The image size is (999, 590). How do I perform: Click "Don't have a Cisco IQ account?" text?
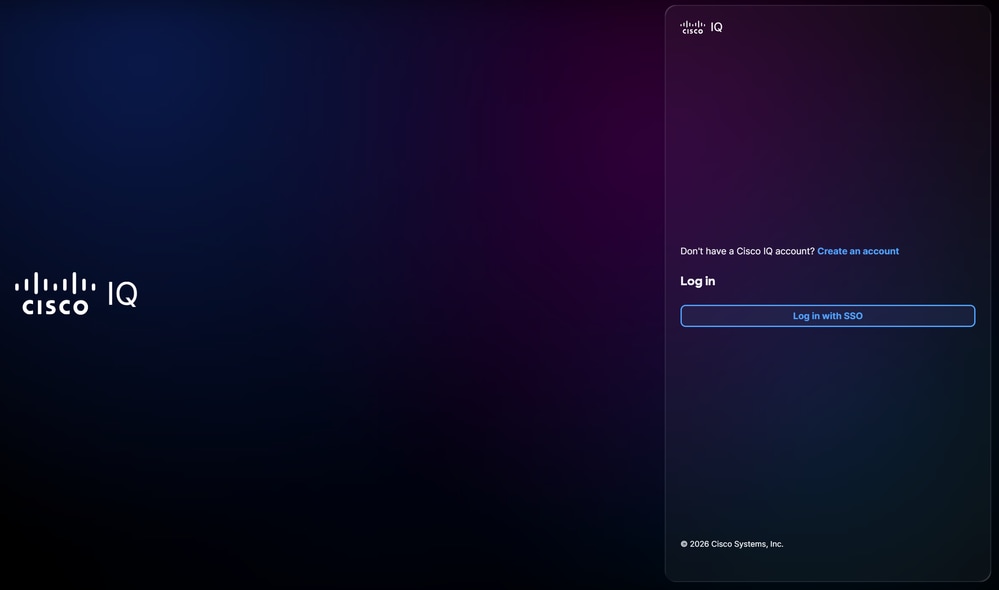coord(747,251)
